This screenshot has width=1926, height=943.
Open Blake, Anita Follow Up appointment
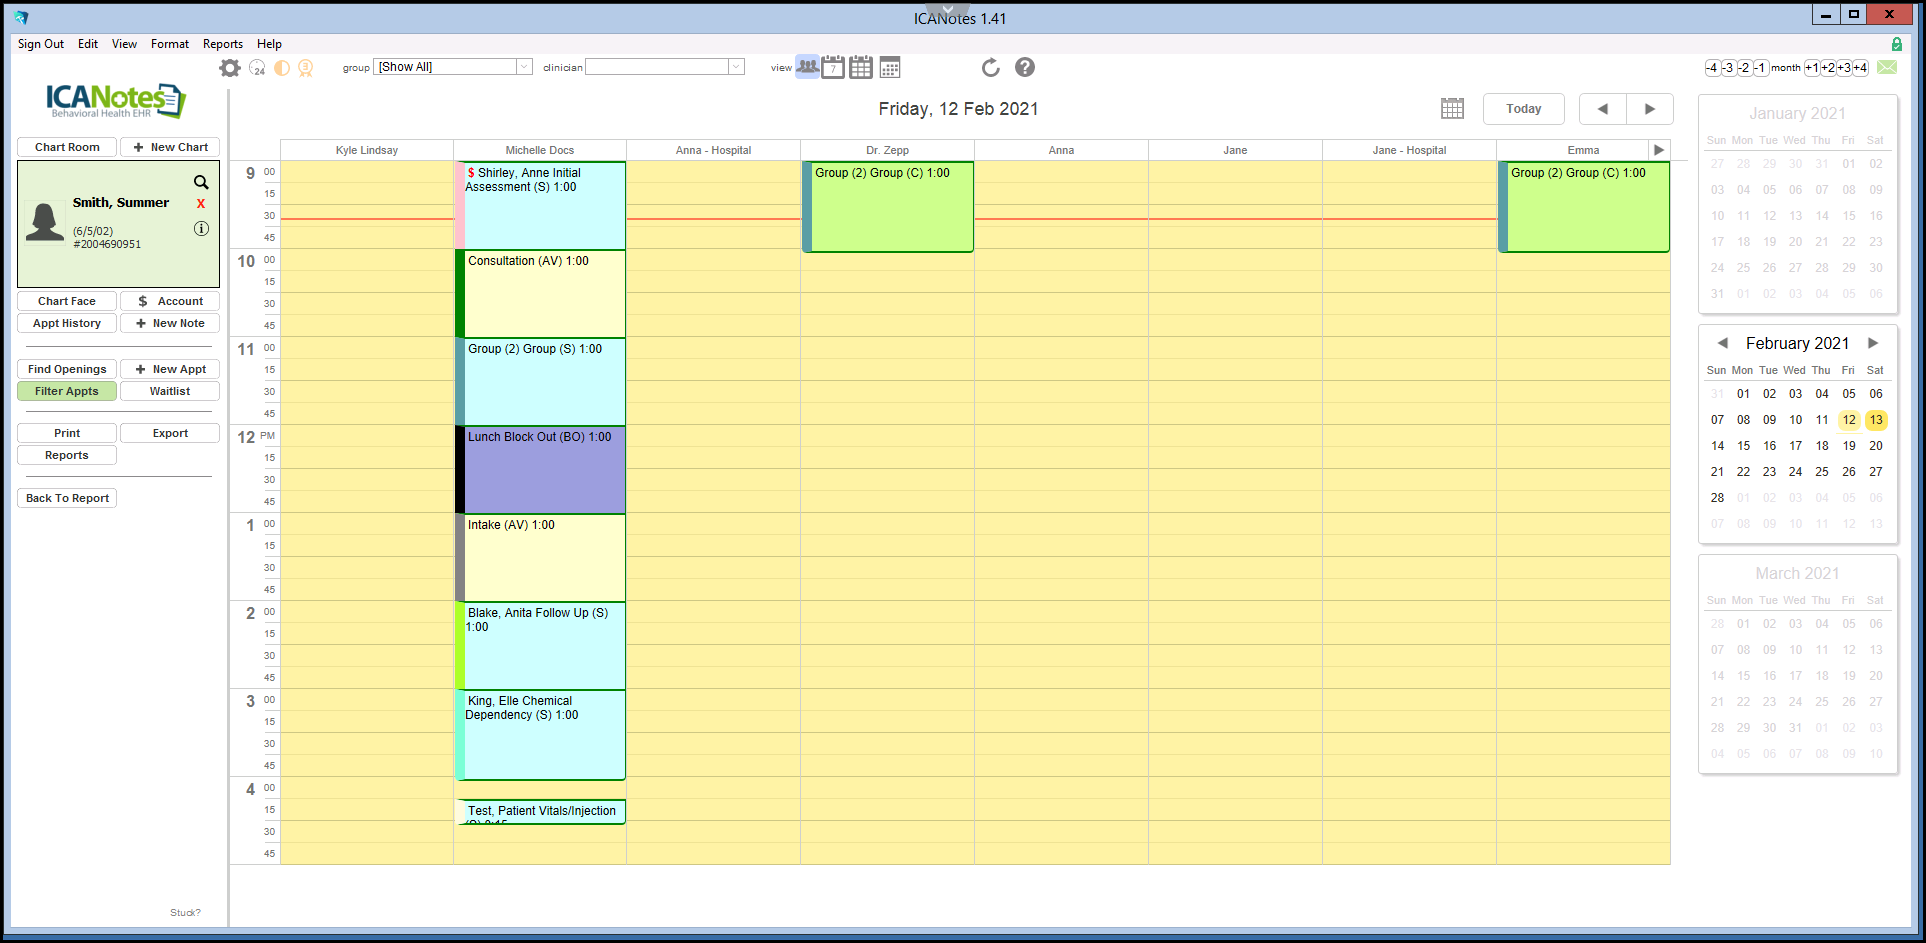click(x=541, y=645)
